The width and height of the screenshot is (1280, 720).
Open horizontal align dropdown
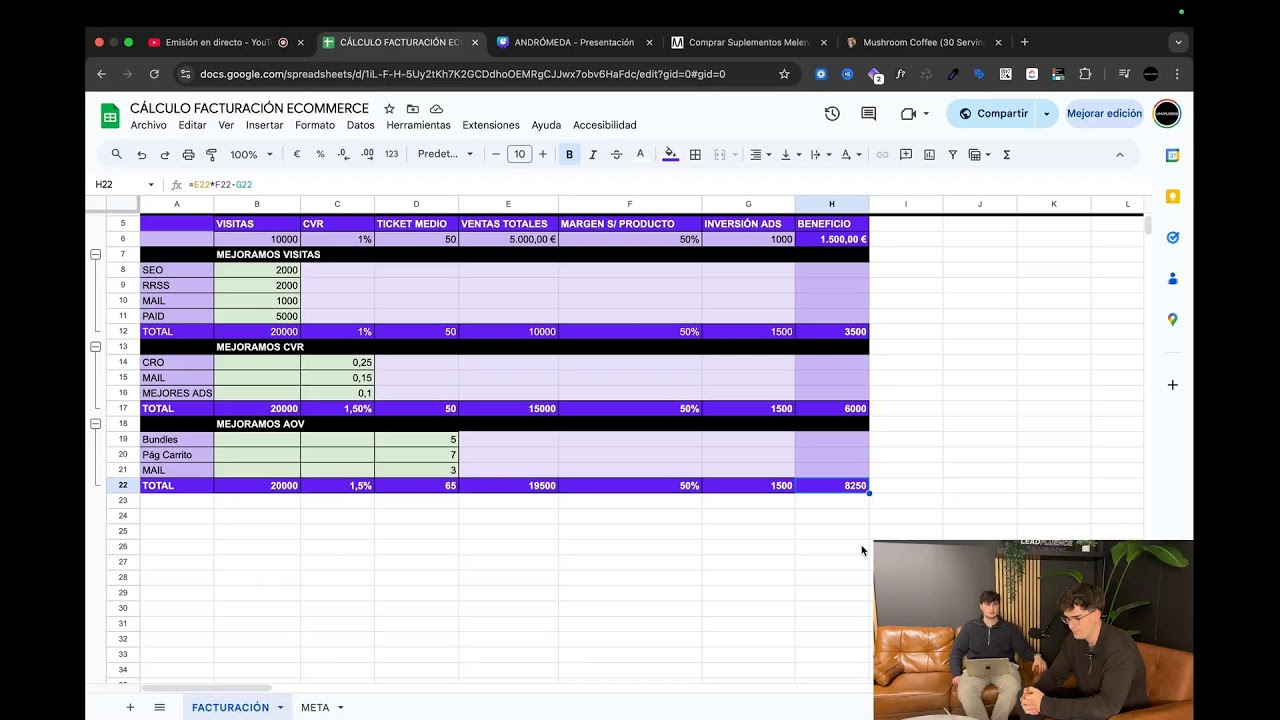(x=760, y=155)
